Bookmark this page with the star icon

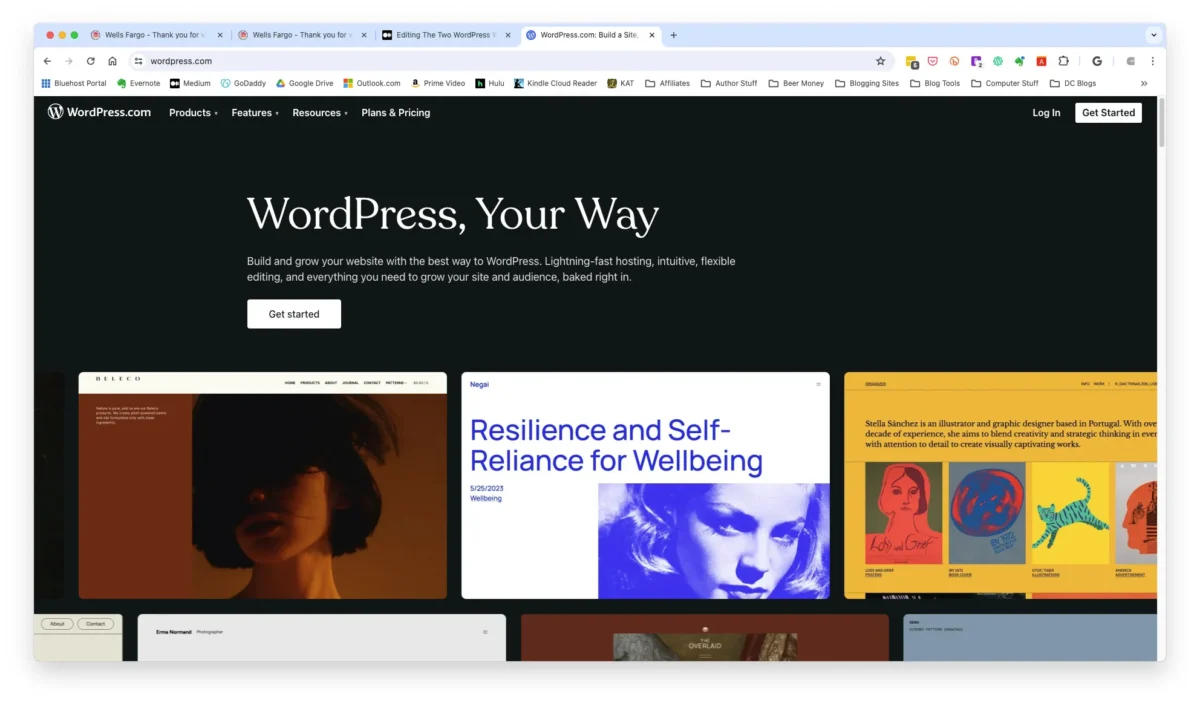click(880, 61)
